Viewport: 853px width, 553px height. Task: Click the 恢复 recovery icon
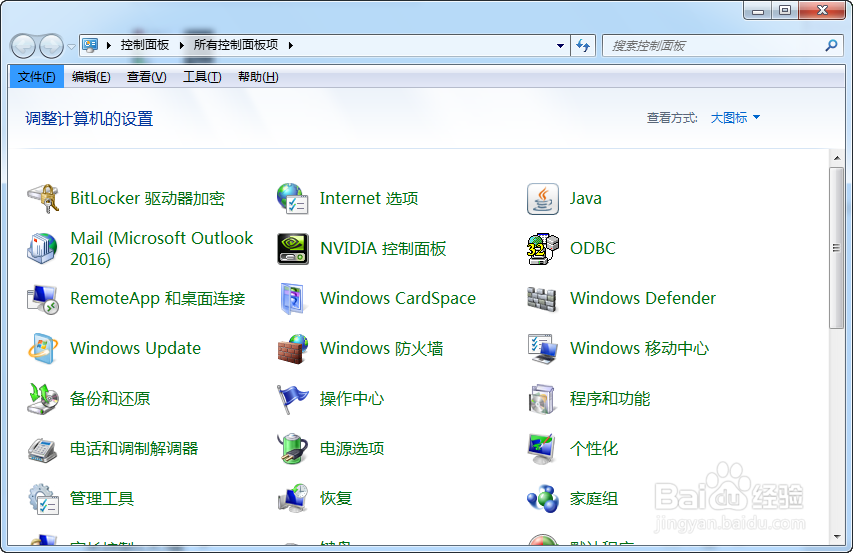tap(293, 499)
